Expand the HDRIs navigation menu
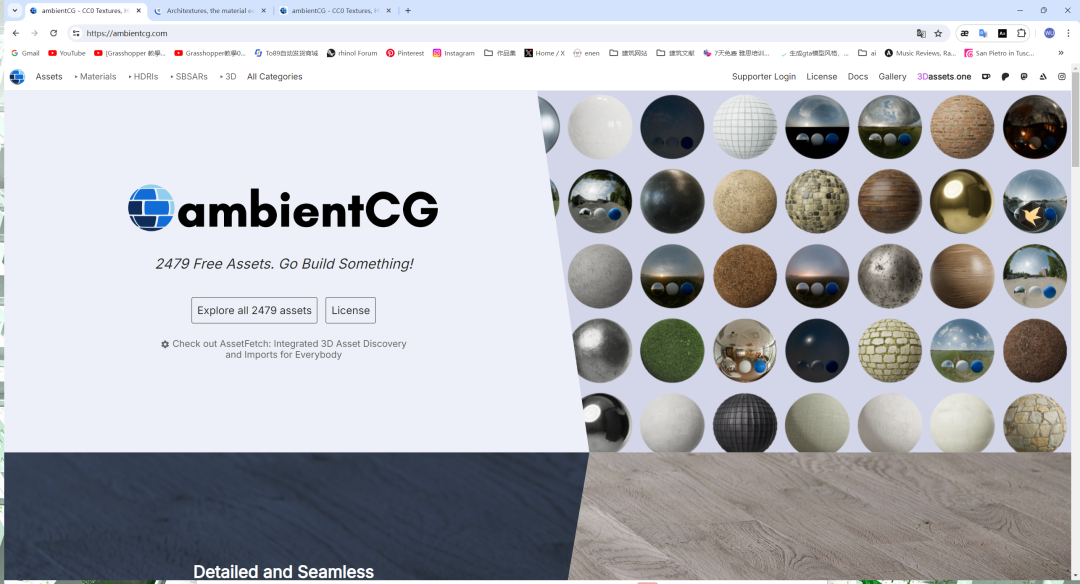 143,76
